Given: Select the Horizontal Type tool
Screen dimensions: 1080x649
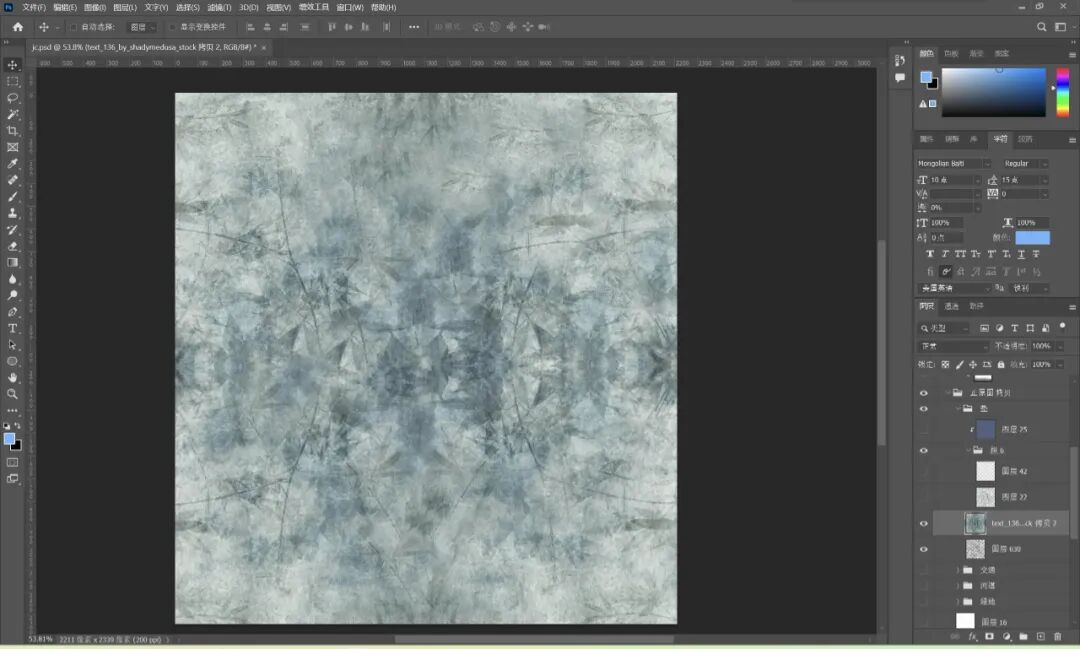Looking at the screenshot, I should click(12, 329).
